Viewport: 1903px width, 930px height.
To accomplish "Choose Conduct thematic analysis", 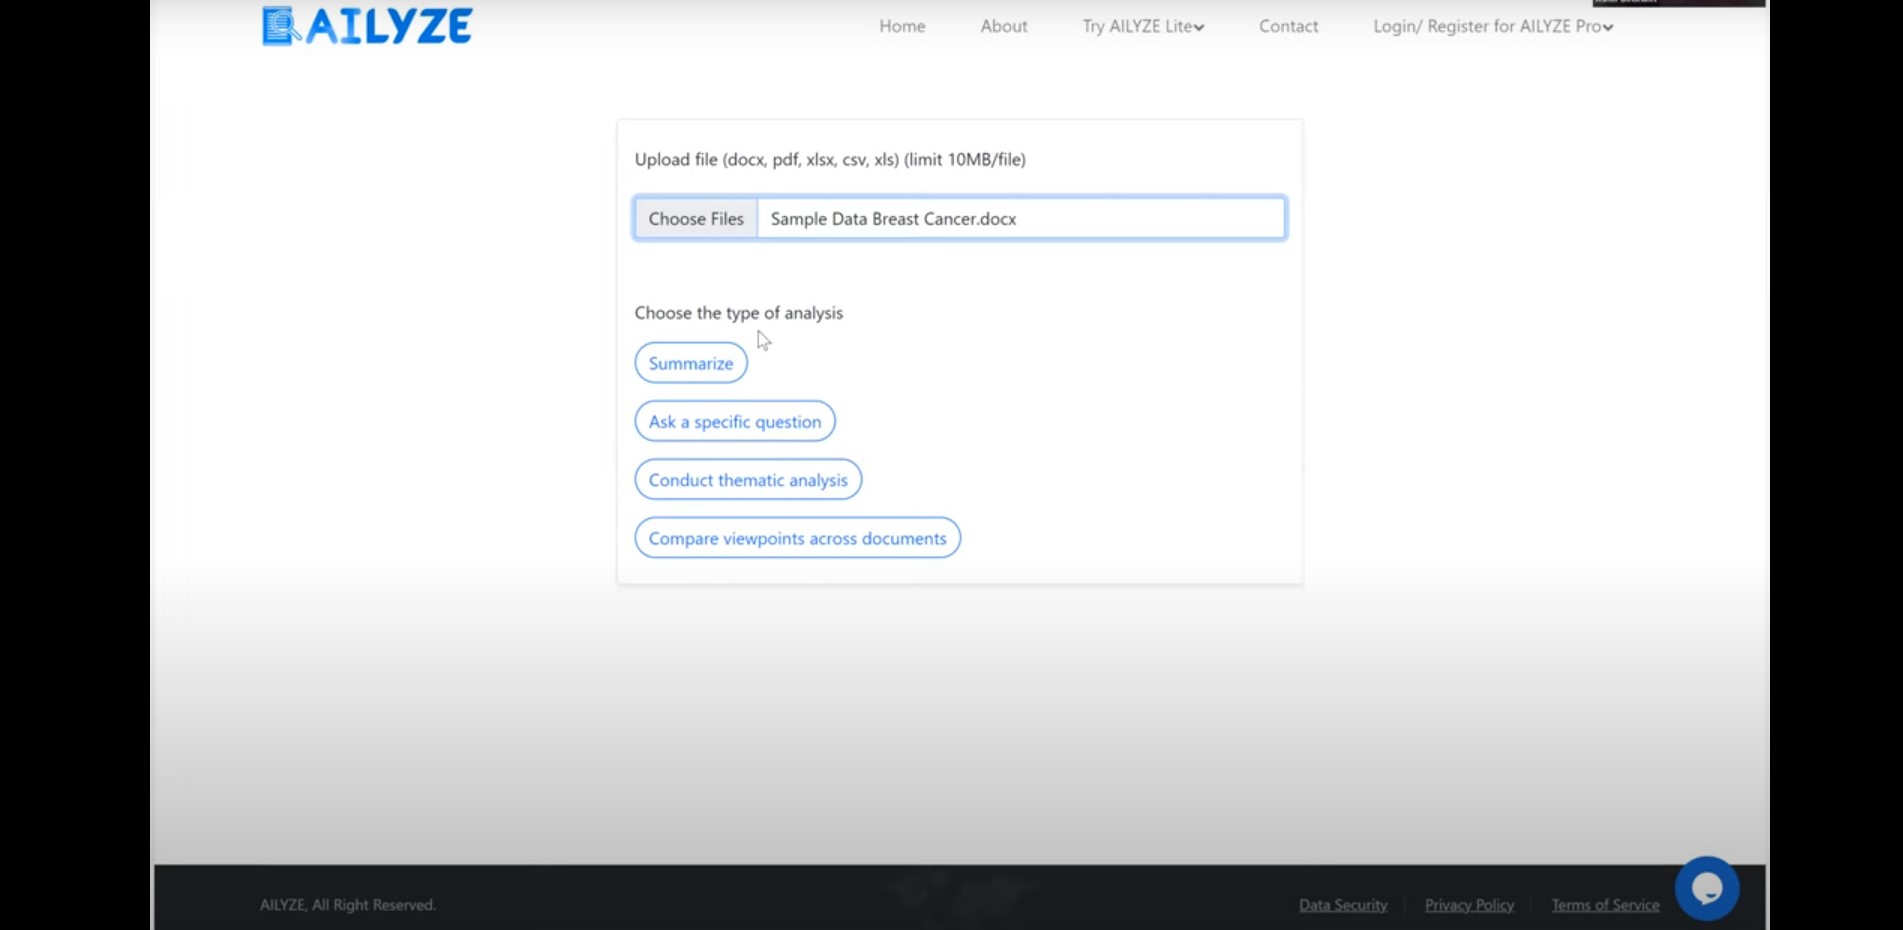I will pyautogui.click(x=748, y=480).
